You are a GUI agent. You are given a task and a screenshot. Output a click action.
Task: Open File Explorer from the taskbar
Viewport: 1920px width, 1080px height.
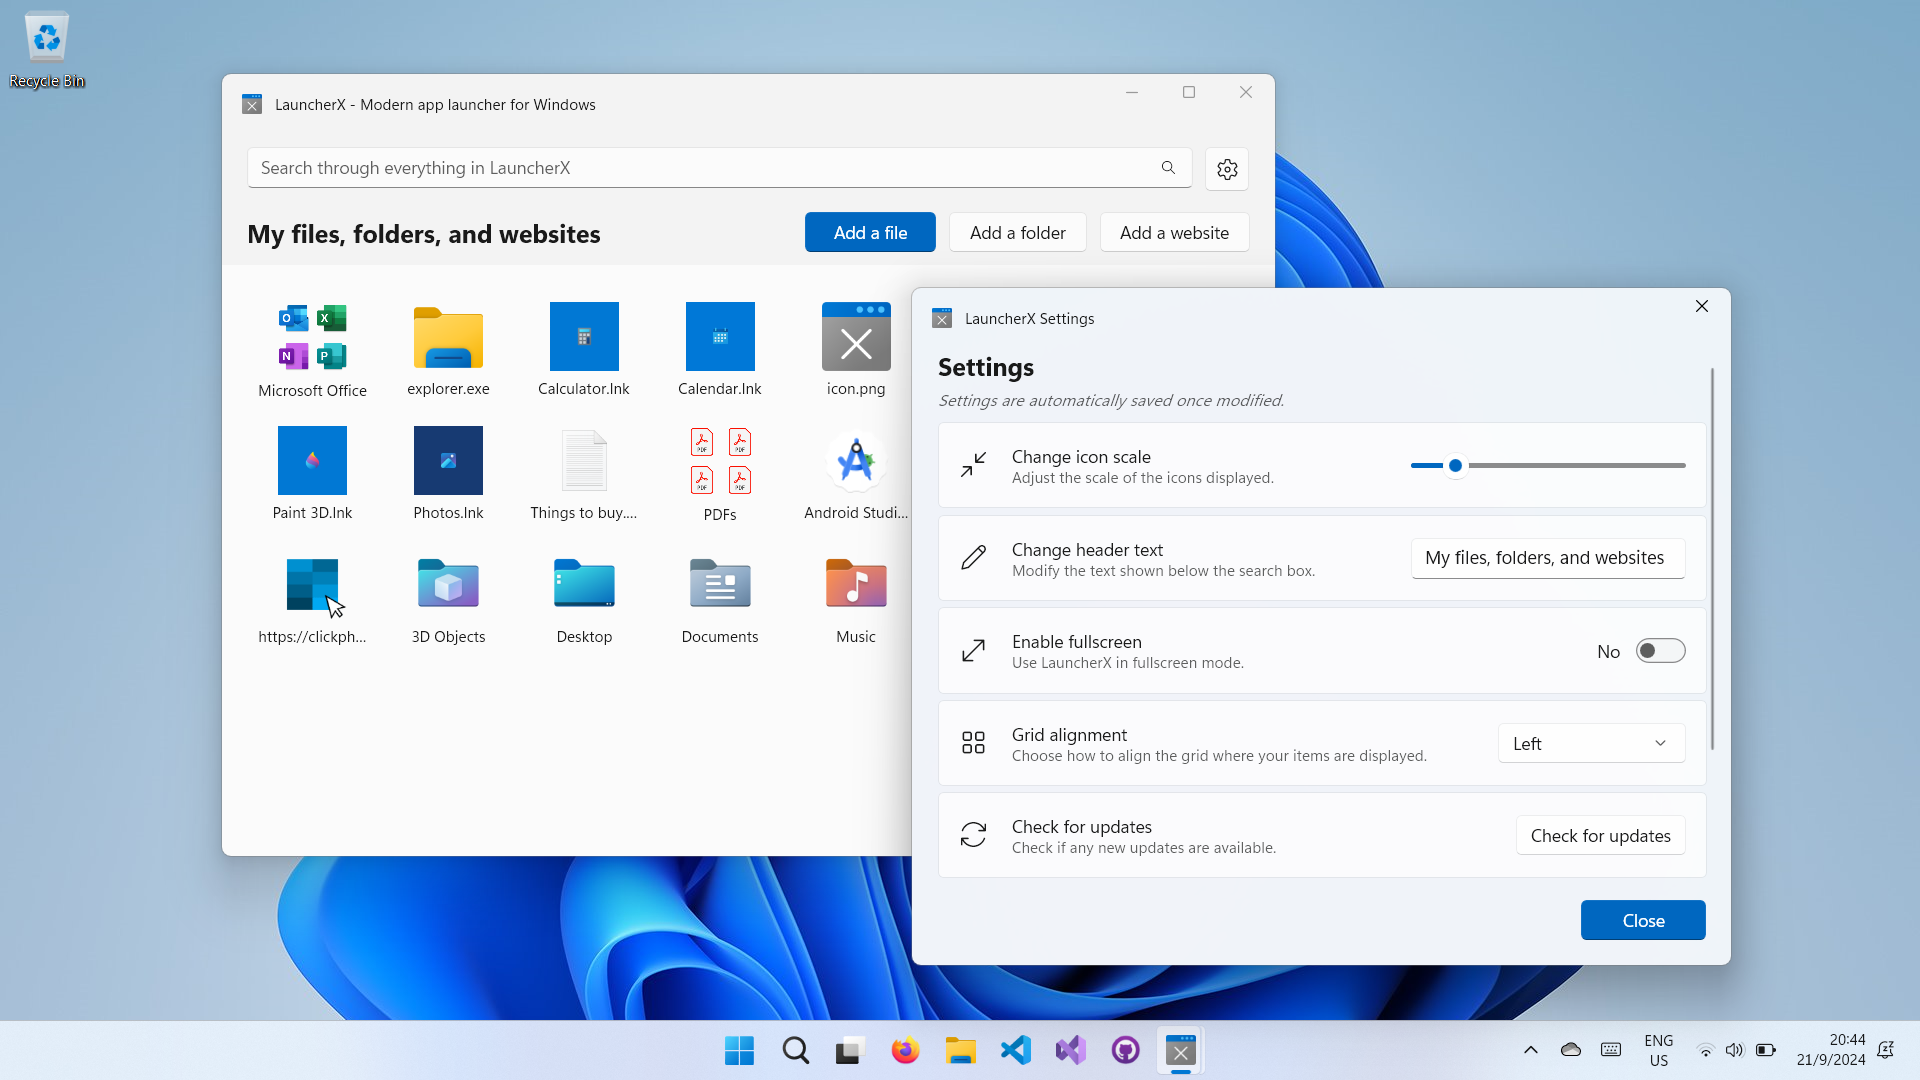pos(960,1050)
